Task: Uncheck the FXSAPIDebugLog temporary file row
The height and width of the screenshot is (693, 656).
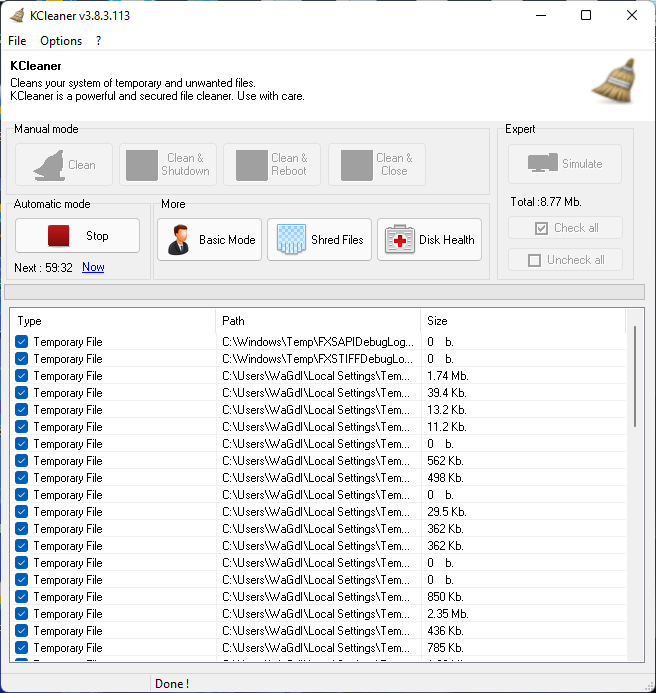Action: [21, 342]
